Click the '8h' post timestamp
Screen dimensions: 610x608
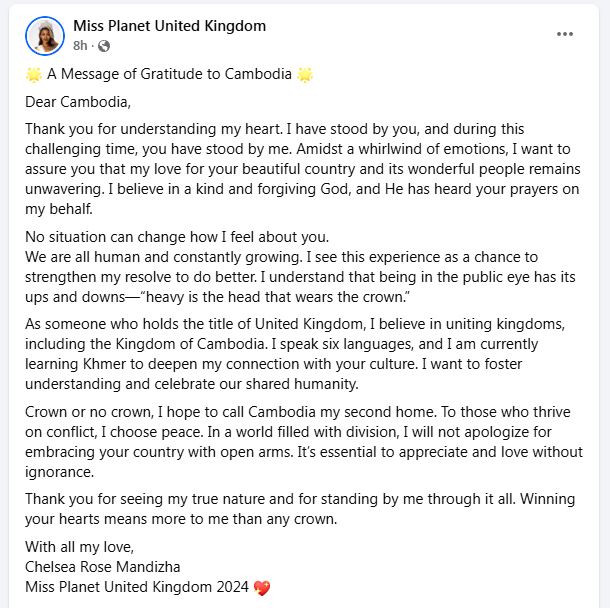80,46
